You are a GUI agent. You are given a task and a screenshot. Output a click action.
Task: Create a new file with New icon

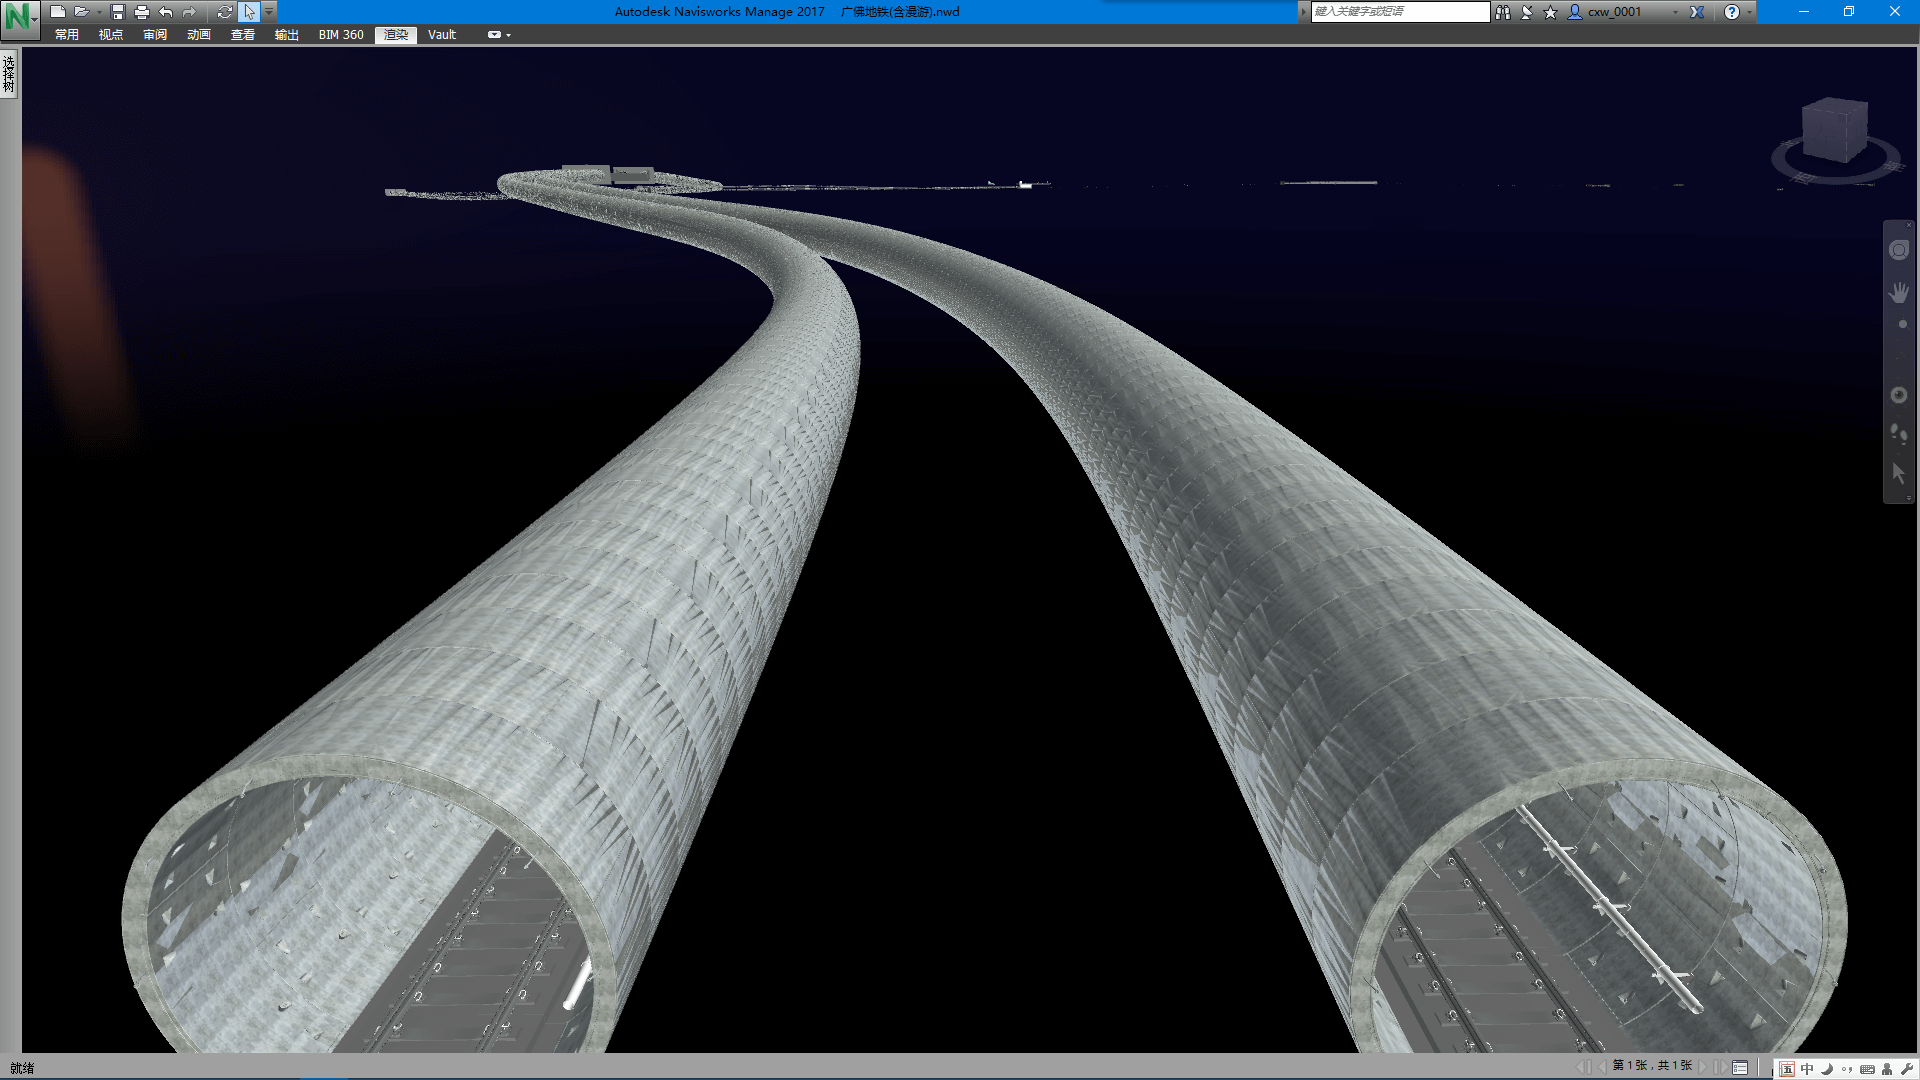(58, 12)
